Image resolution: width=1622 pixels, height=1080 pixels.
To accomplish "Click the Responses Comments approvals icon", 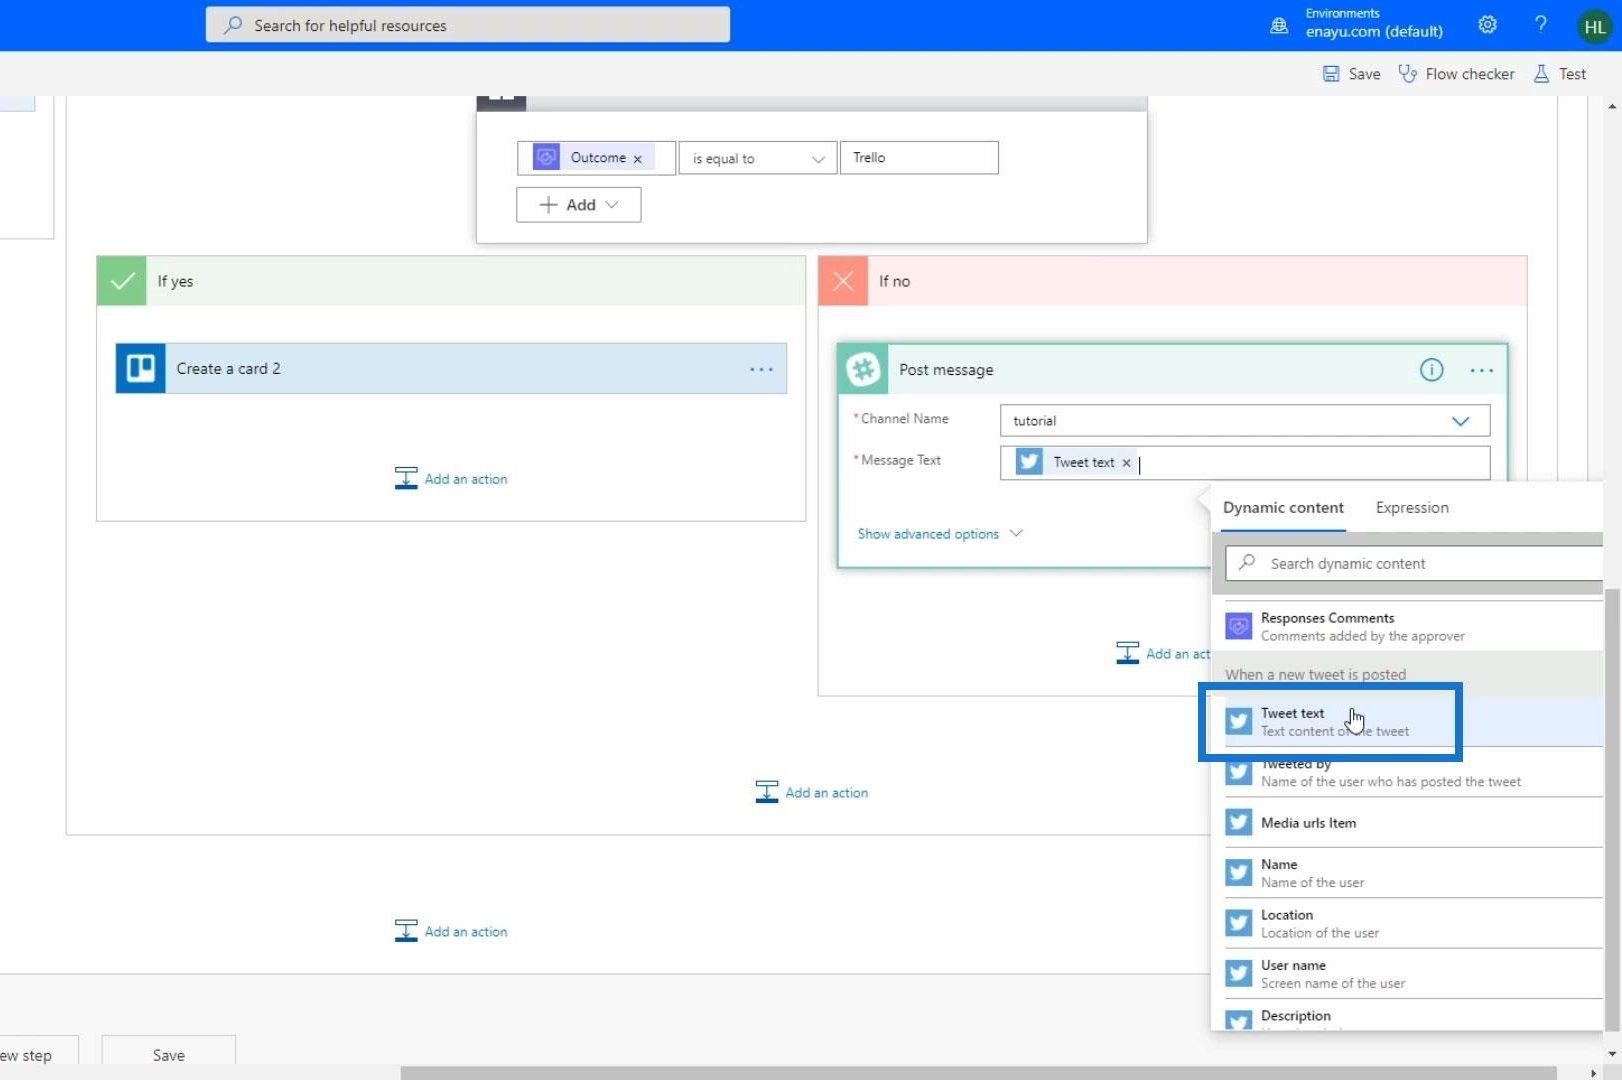I will tap(1238, 626).
